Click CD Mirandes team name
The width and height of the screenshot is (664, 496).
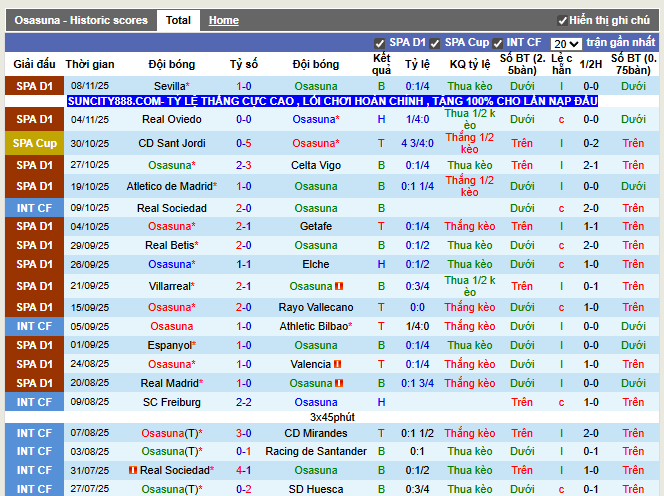point(316,433)
